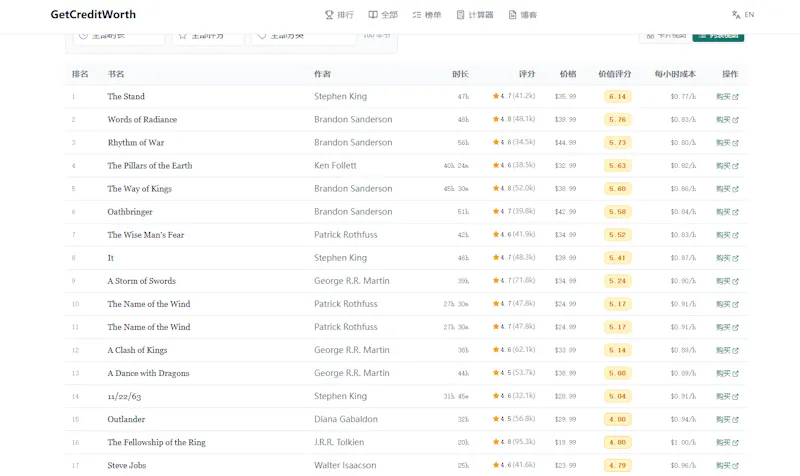Viewport: 800px width, 476px height.
Task: Switch language using the EN button
Action: pyautogui.click(x=743, y=15)
